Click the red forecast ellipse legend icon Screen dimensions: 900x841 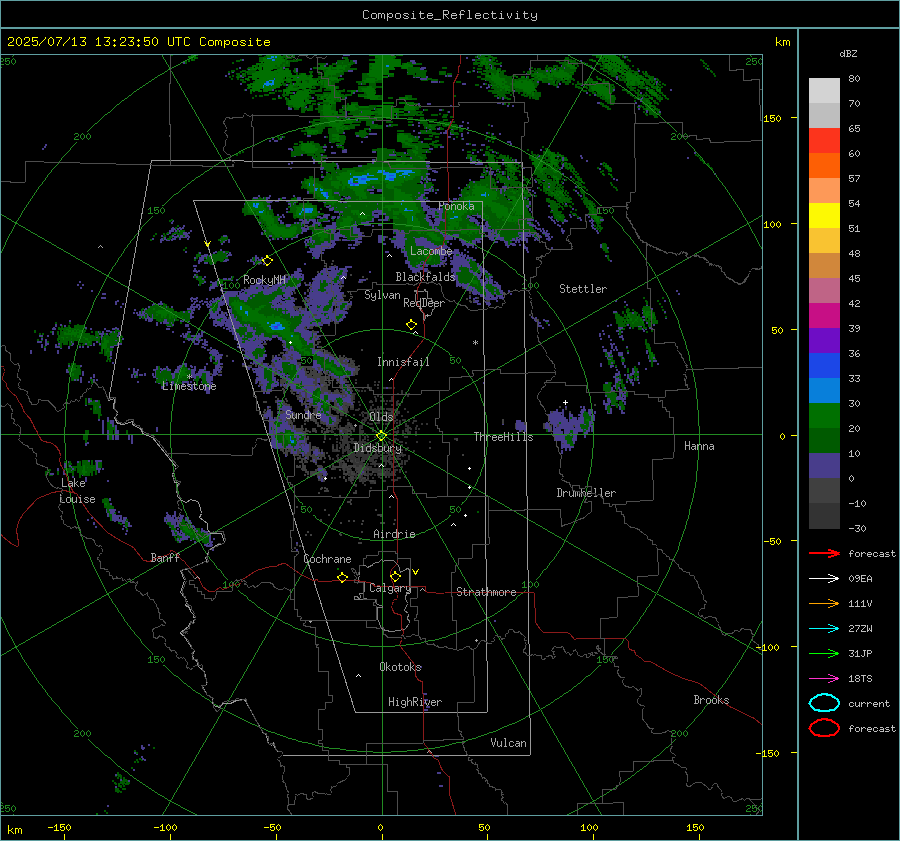coord(824,728)
